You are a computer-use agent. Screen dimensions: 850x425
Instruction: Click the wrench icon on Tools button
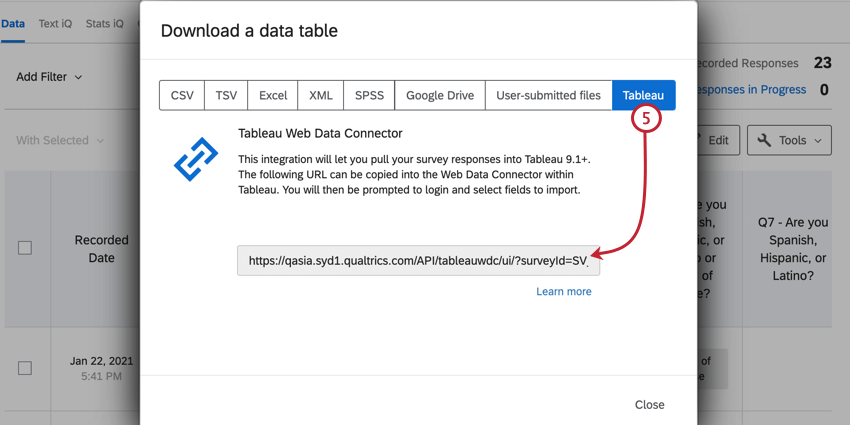point(765,140)
